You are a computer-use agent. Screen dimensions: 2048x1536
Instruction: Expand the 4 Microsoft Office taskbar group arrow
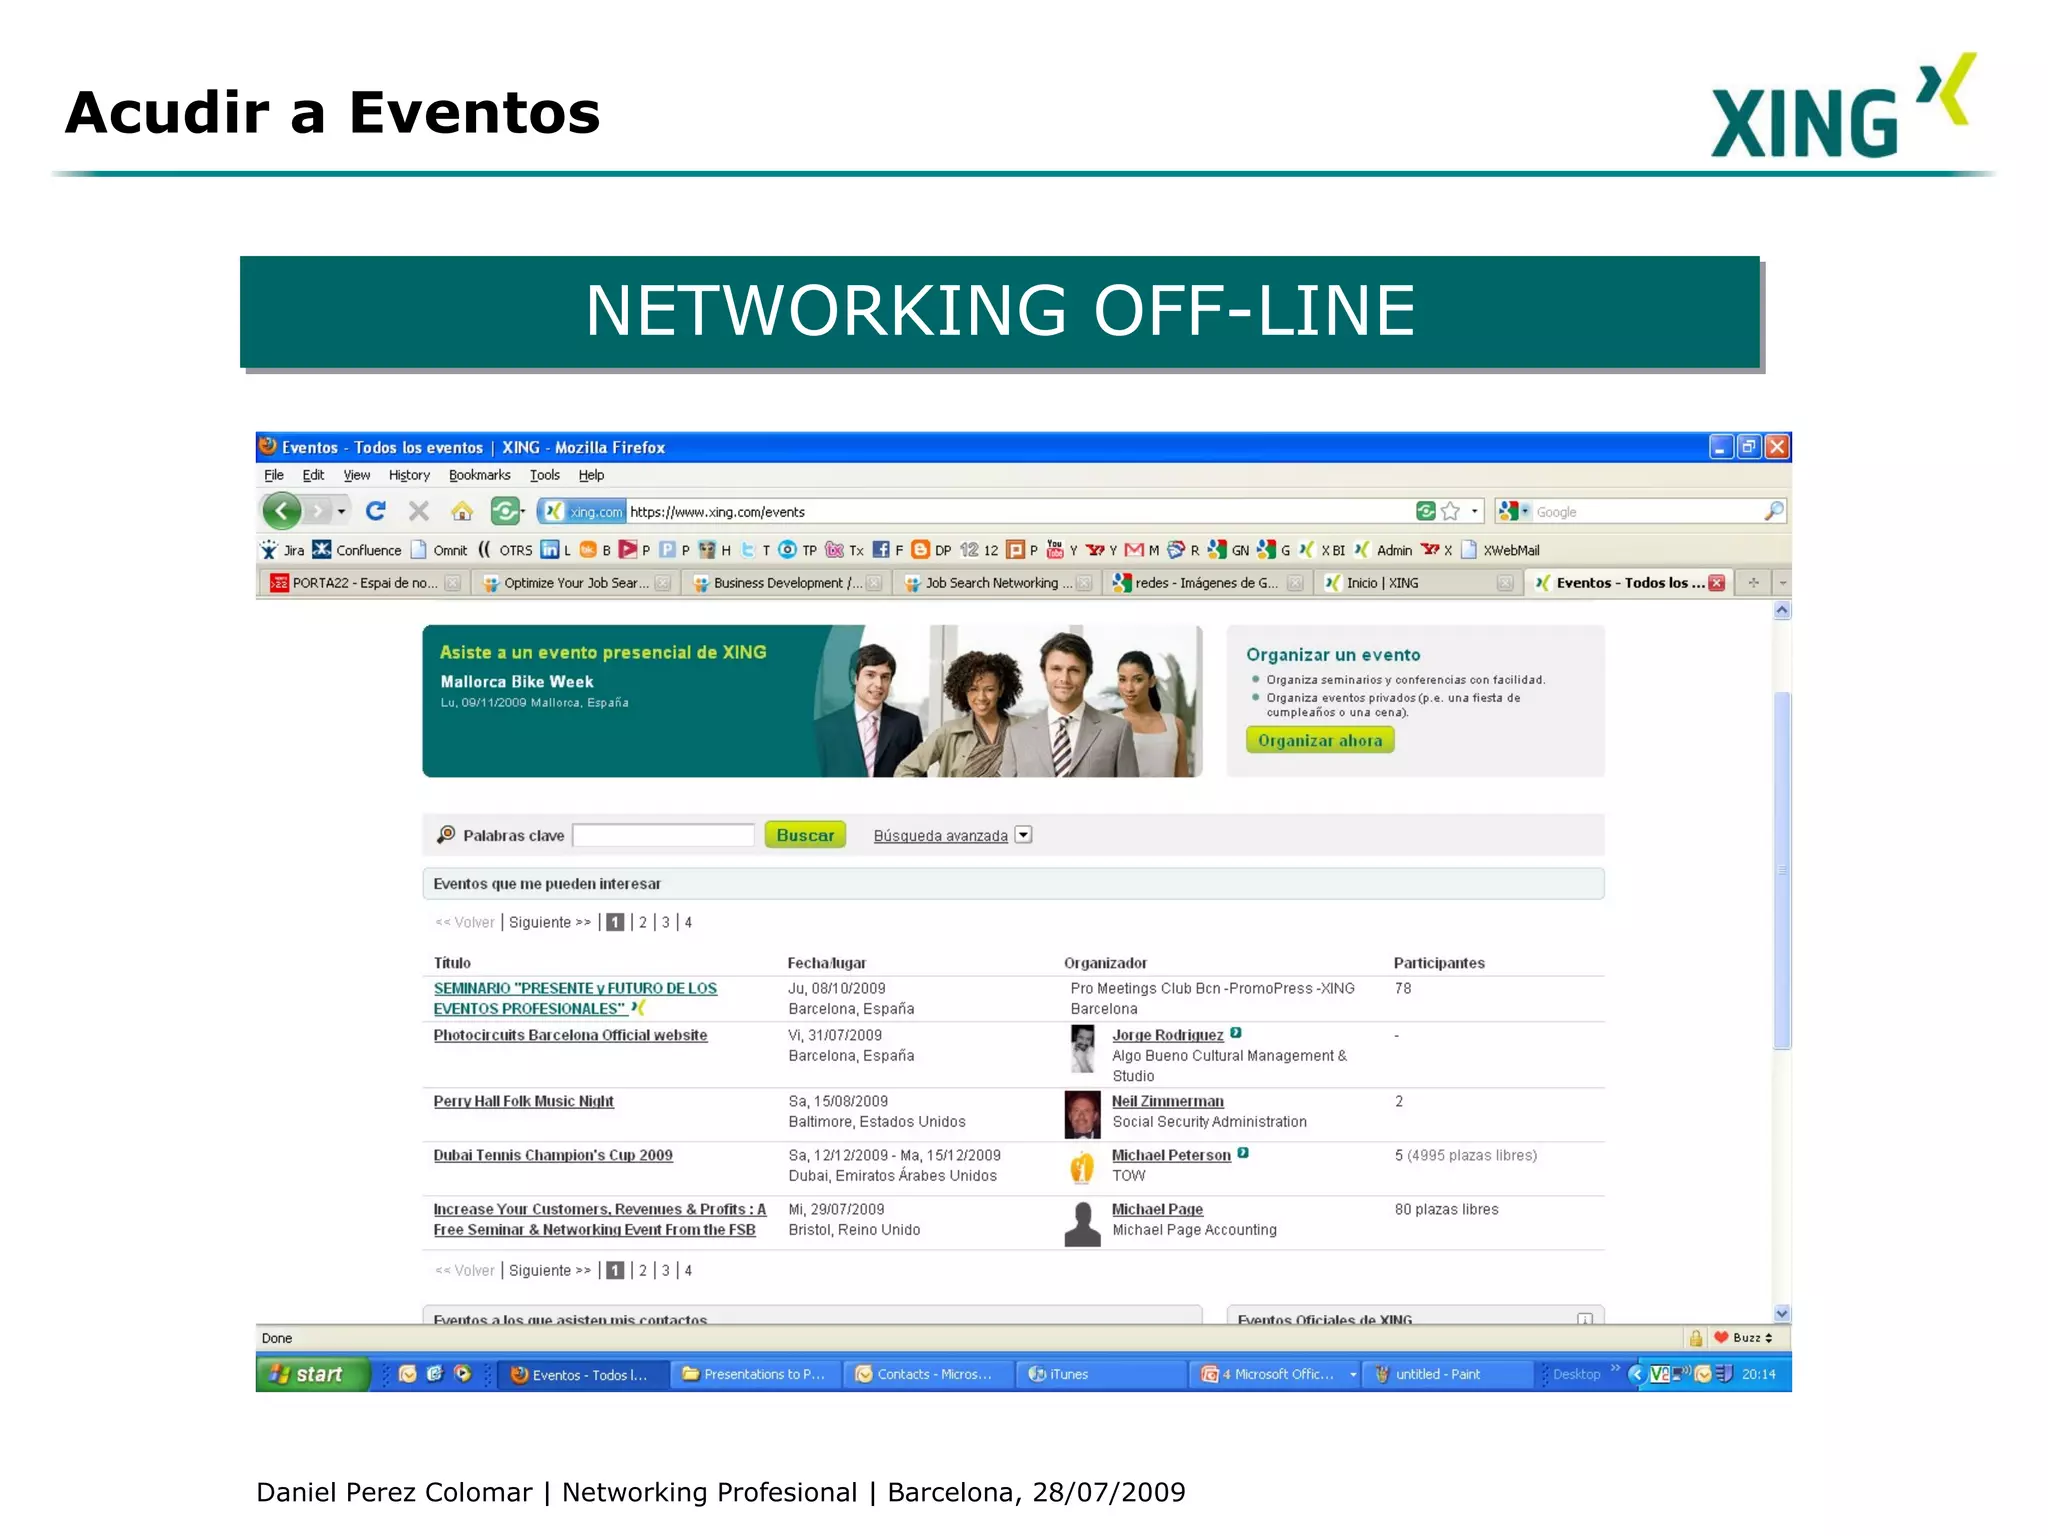[x=1353, y=1374]
